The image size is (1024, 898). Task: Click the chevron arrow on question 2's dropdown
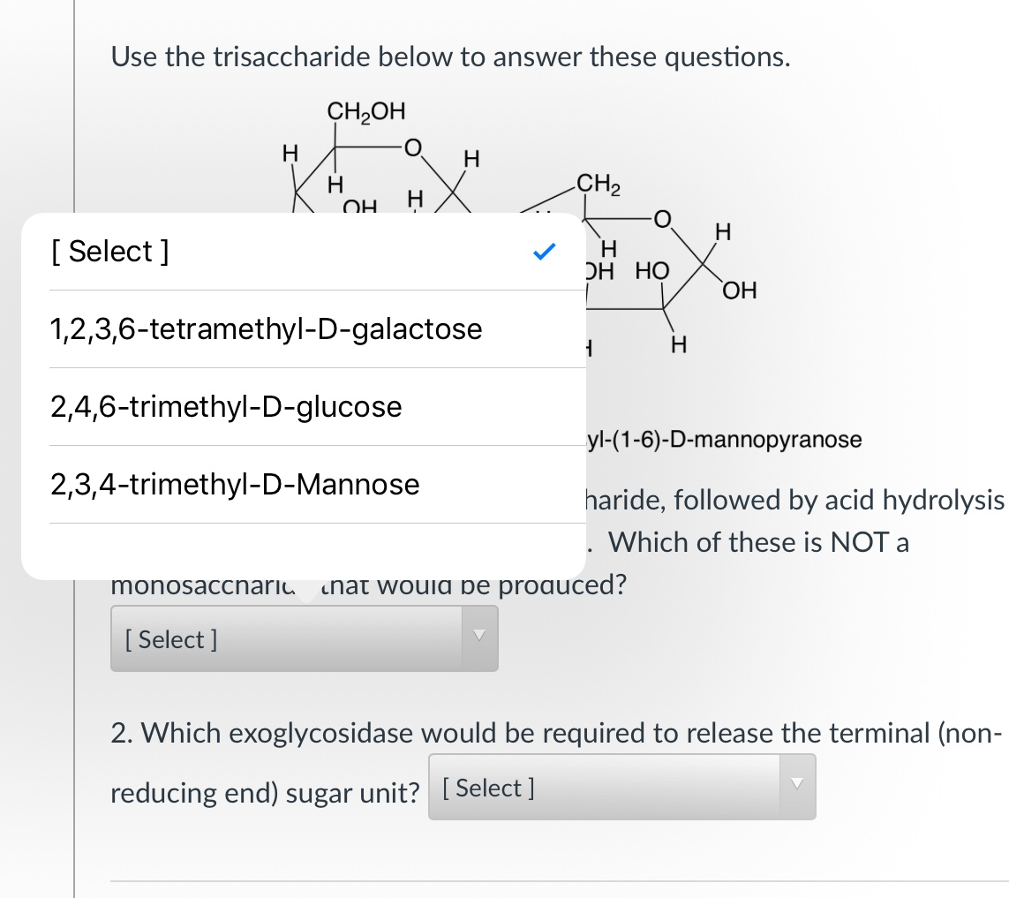[797, 786]
